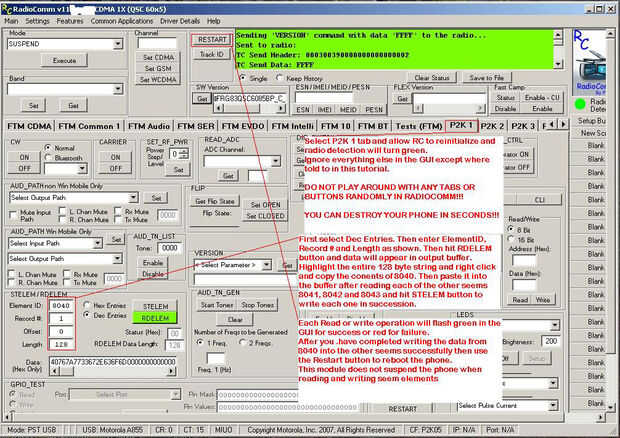Select the P2K 1 tab
Viewport: 620px width, 438px height.
461,125
